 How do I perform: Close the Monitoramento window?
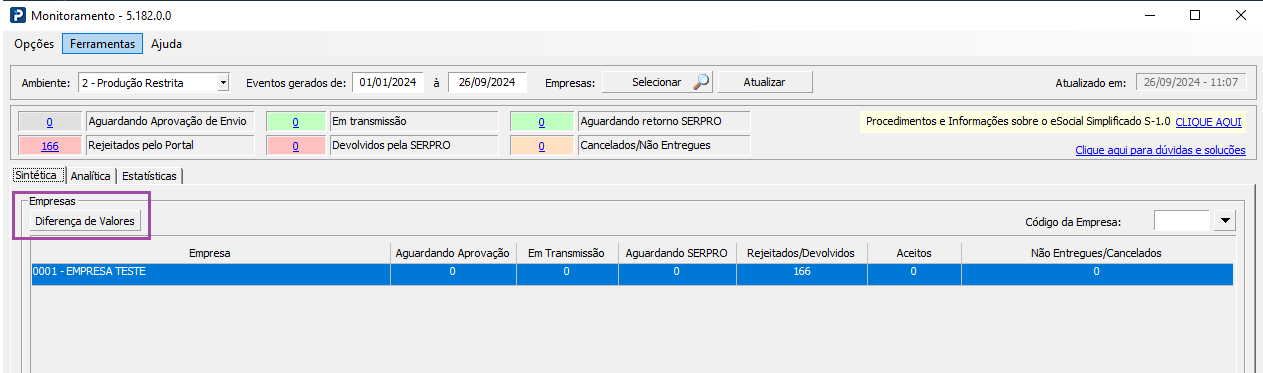[1240, 16]
